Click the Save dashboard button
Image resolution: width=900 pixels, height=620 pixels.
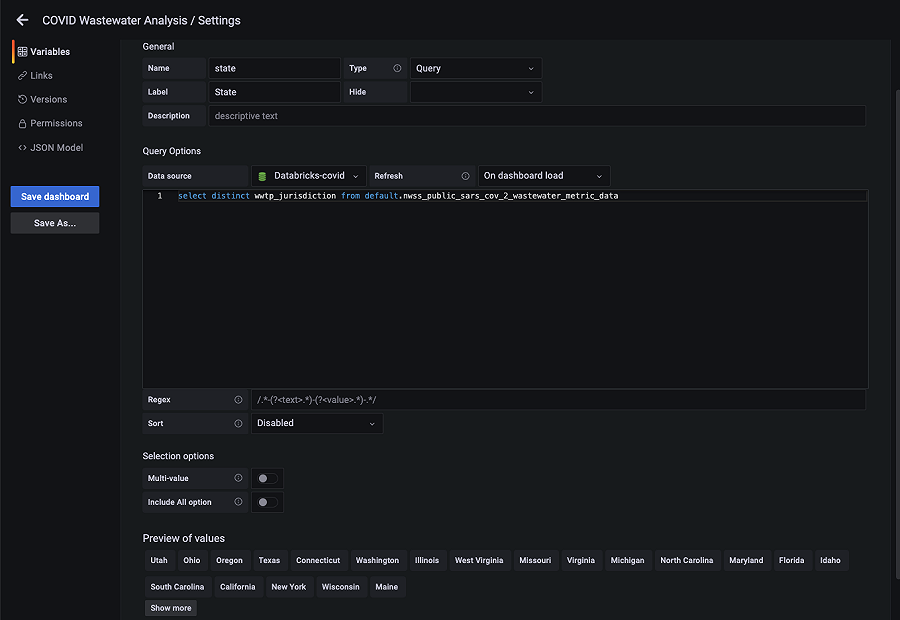[54, 196]
